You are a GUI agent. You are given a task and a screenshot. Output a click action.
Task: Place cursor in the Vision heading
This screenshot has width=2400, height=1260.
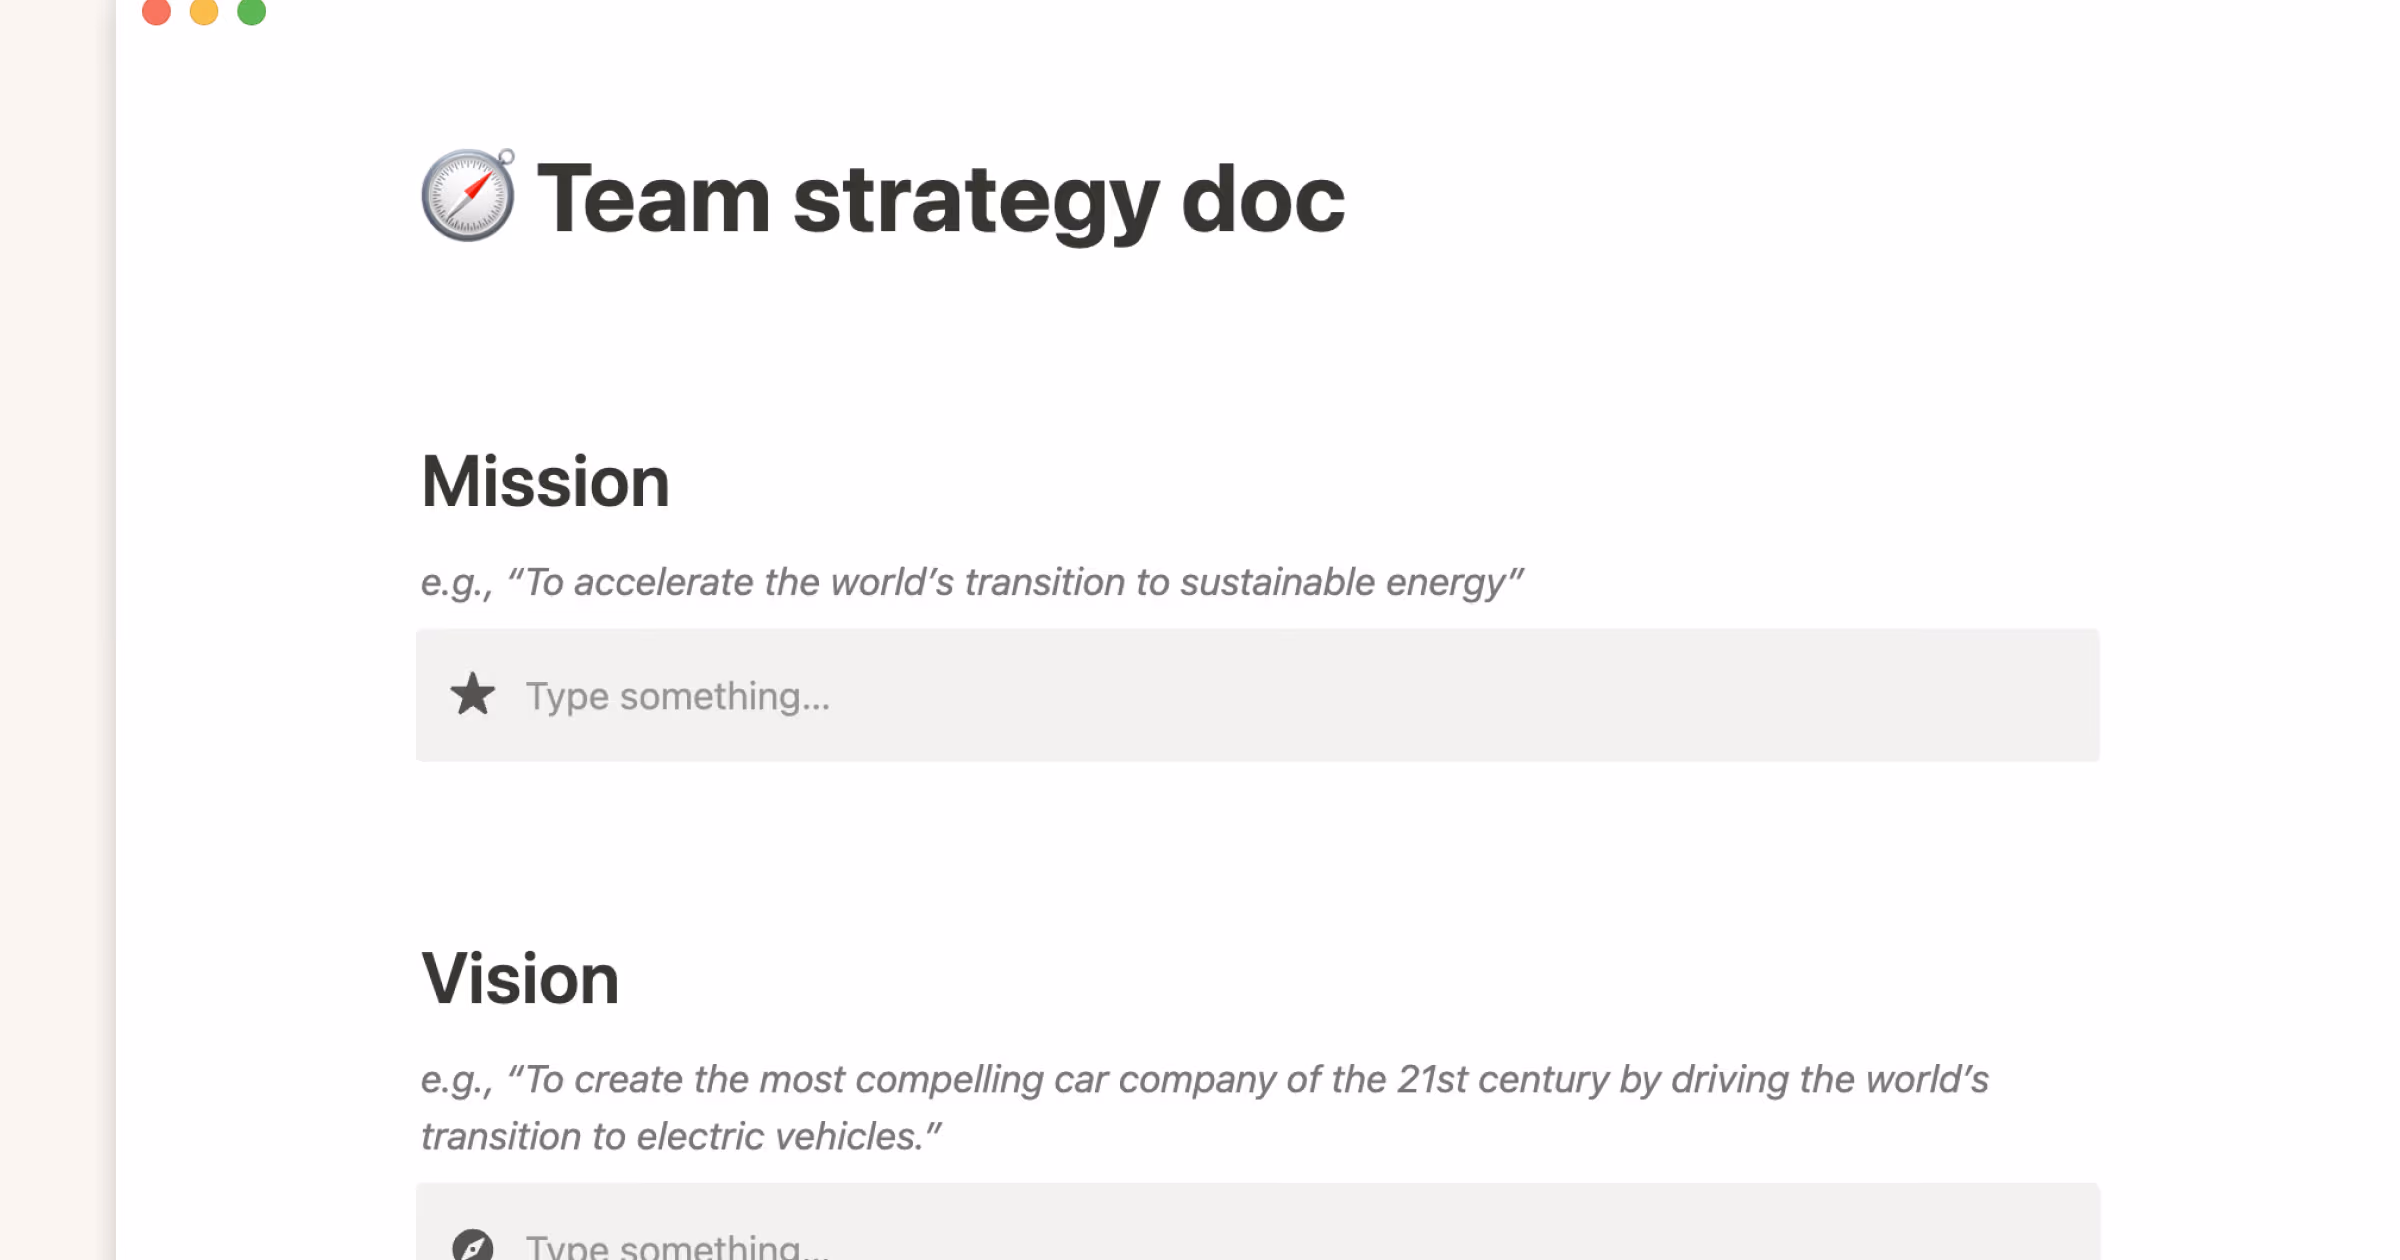pyautogui.click(x=521, y=977)
